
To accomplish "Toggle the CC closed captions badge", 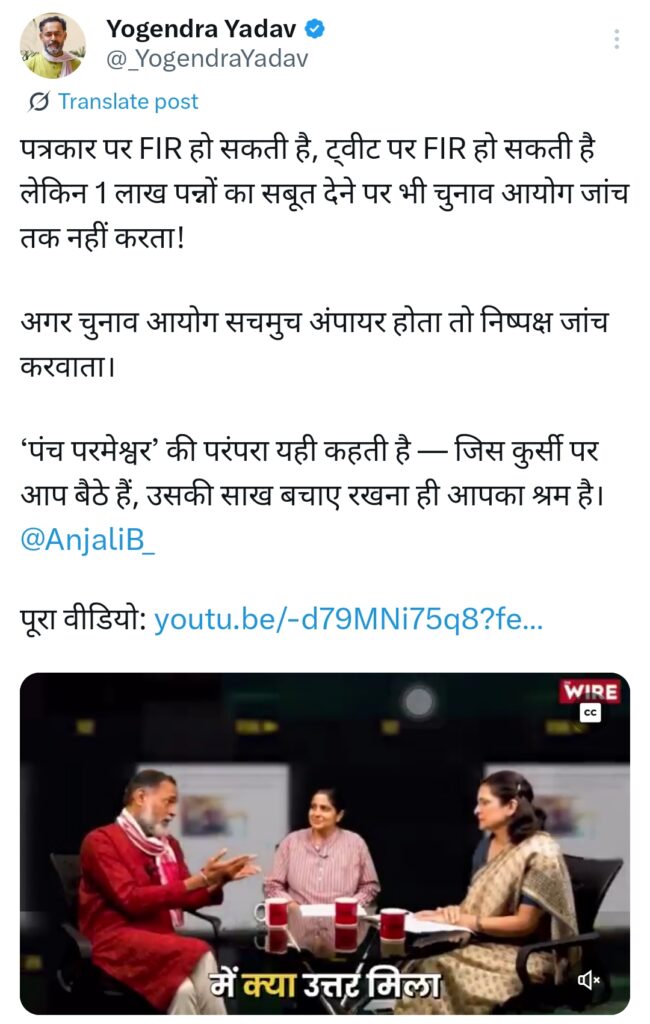I will 591,712.
